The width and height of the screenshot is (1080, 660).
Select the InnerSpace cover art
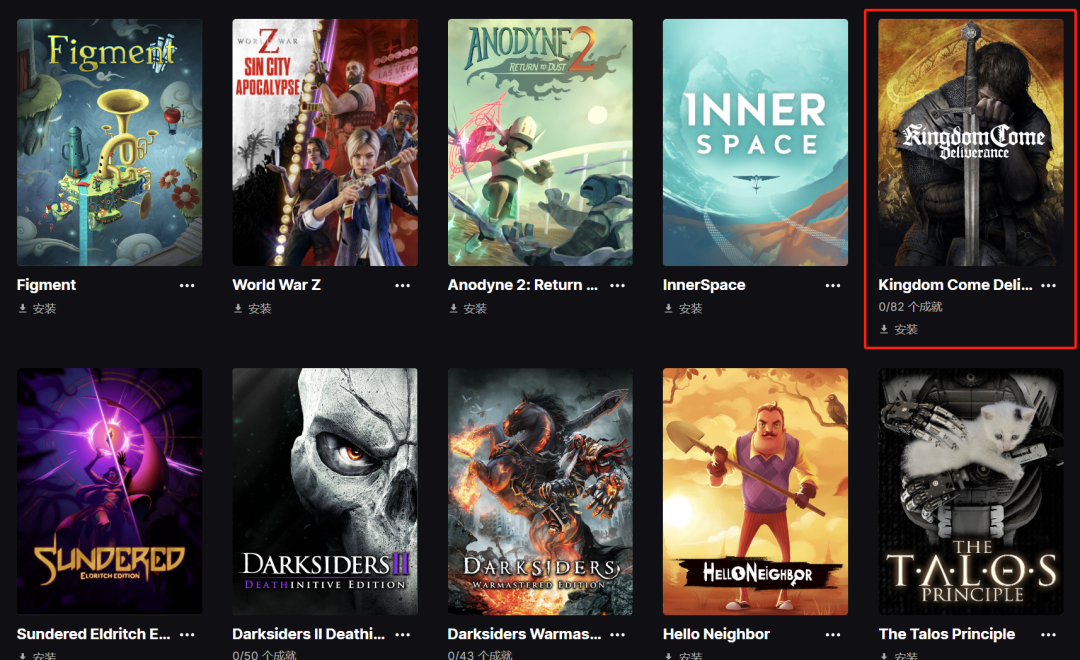click(756, 143)
